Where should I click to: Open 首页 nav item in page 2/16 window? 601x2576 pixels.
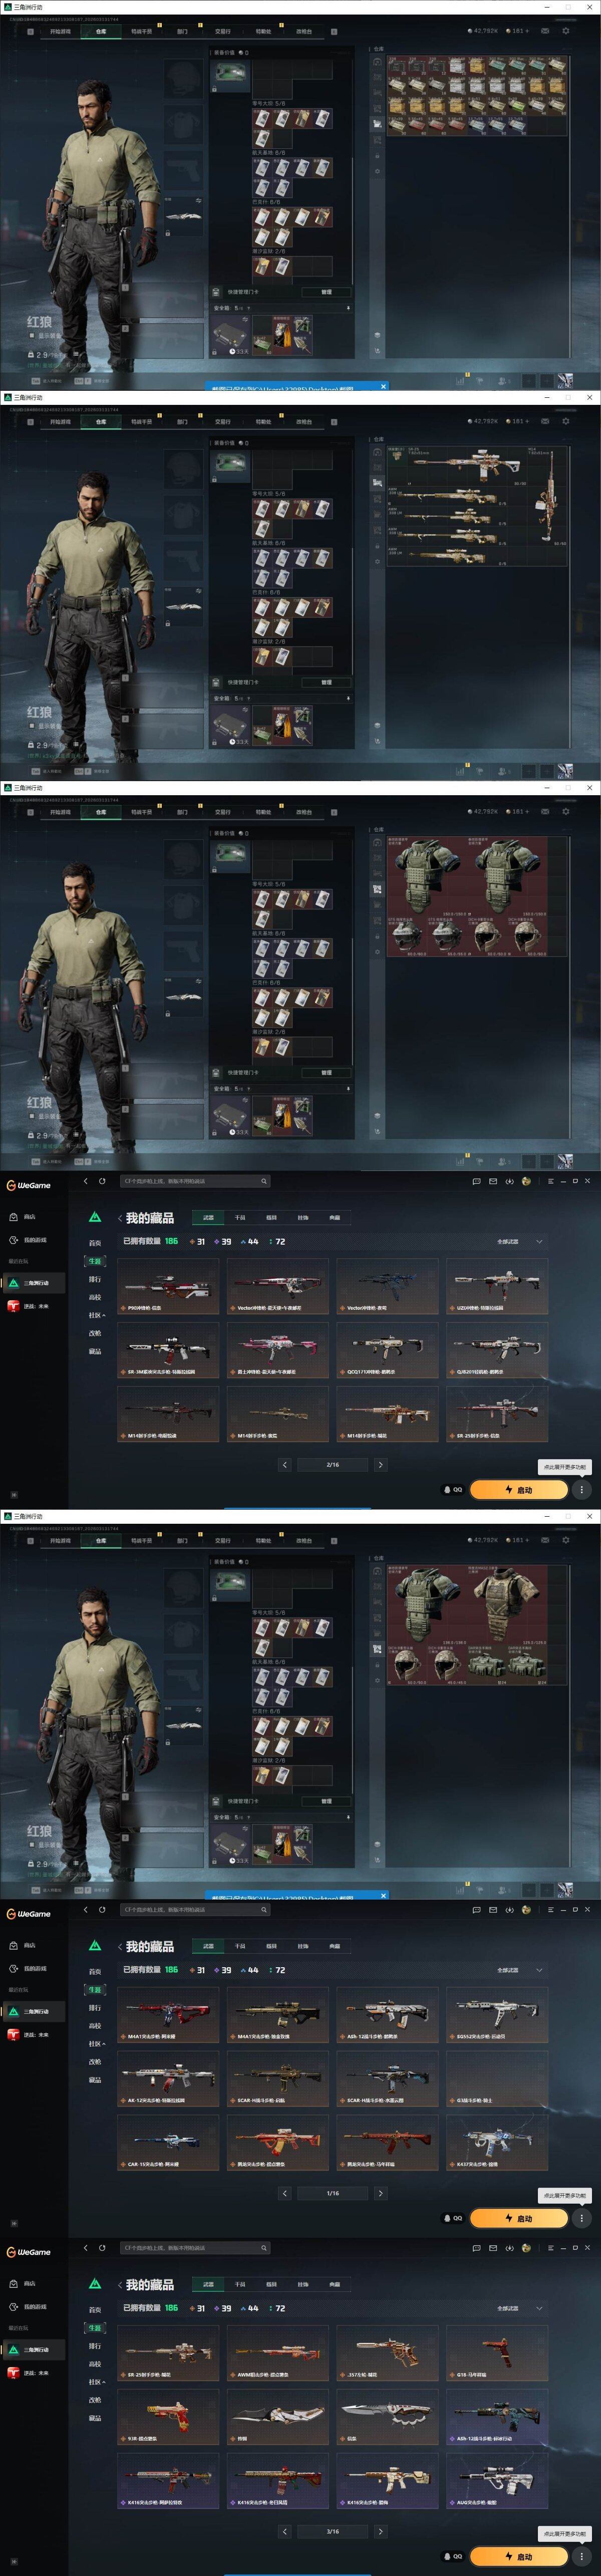95,1243
